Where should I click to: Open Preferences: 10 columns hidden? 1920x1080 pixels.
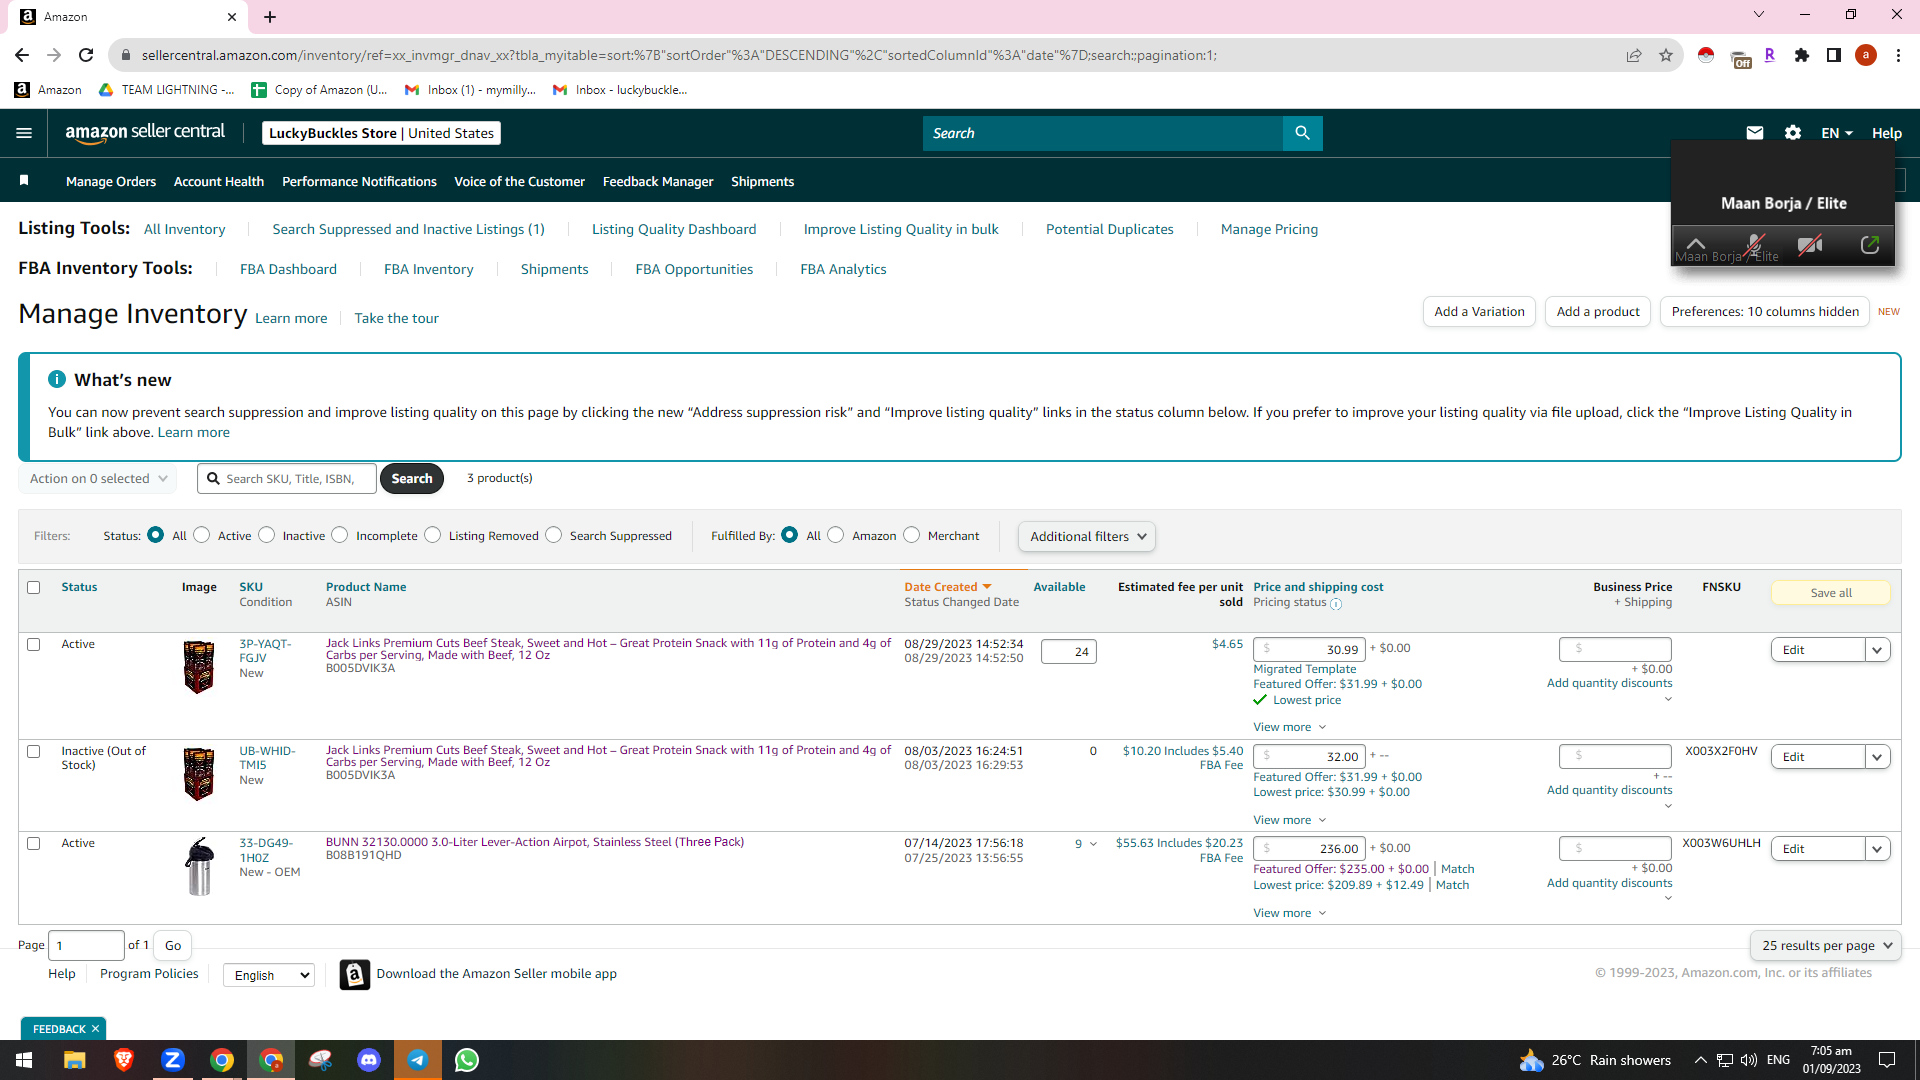coord(1765,312)
